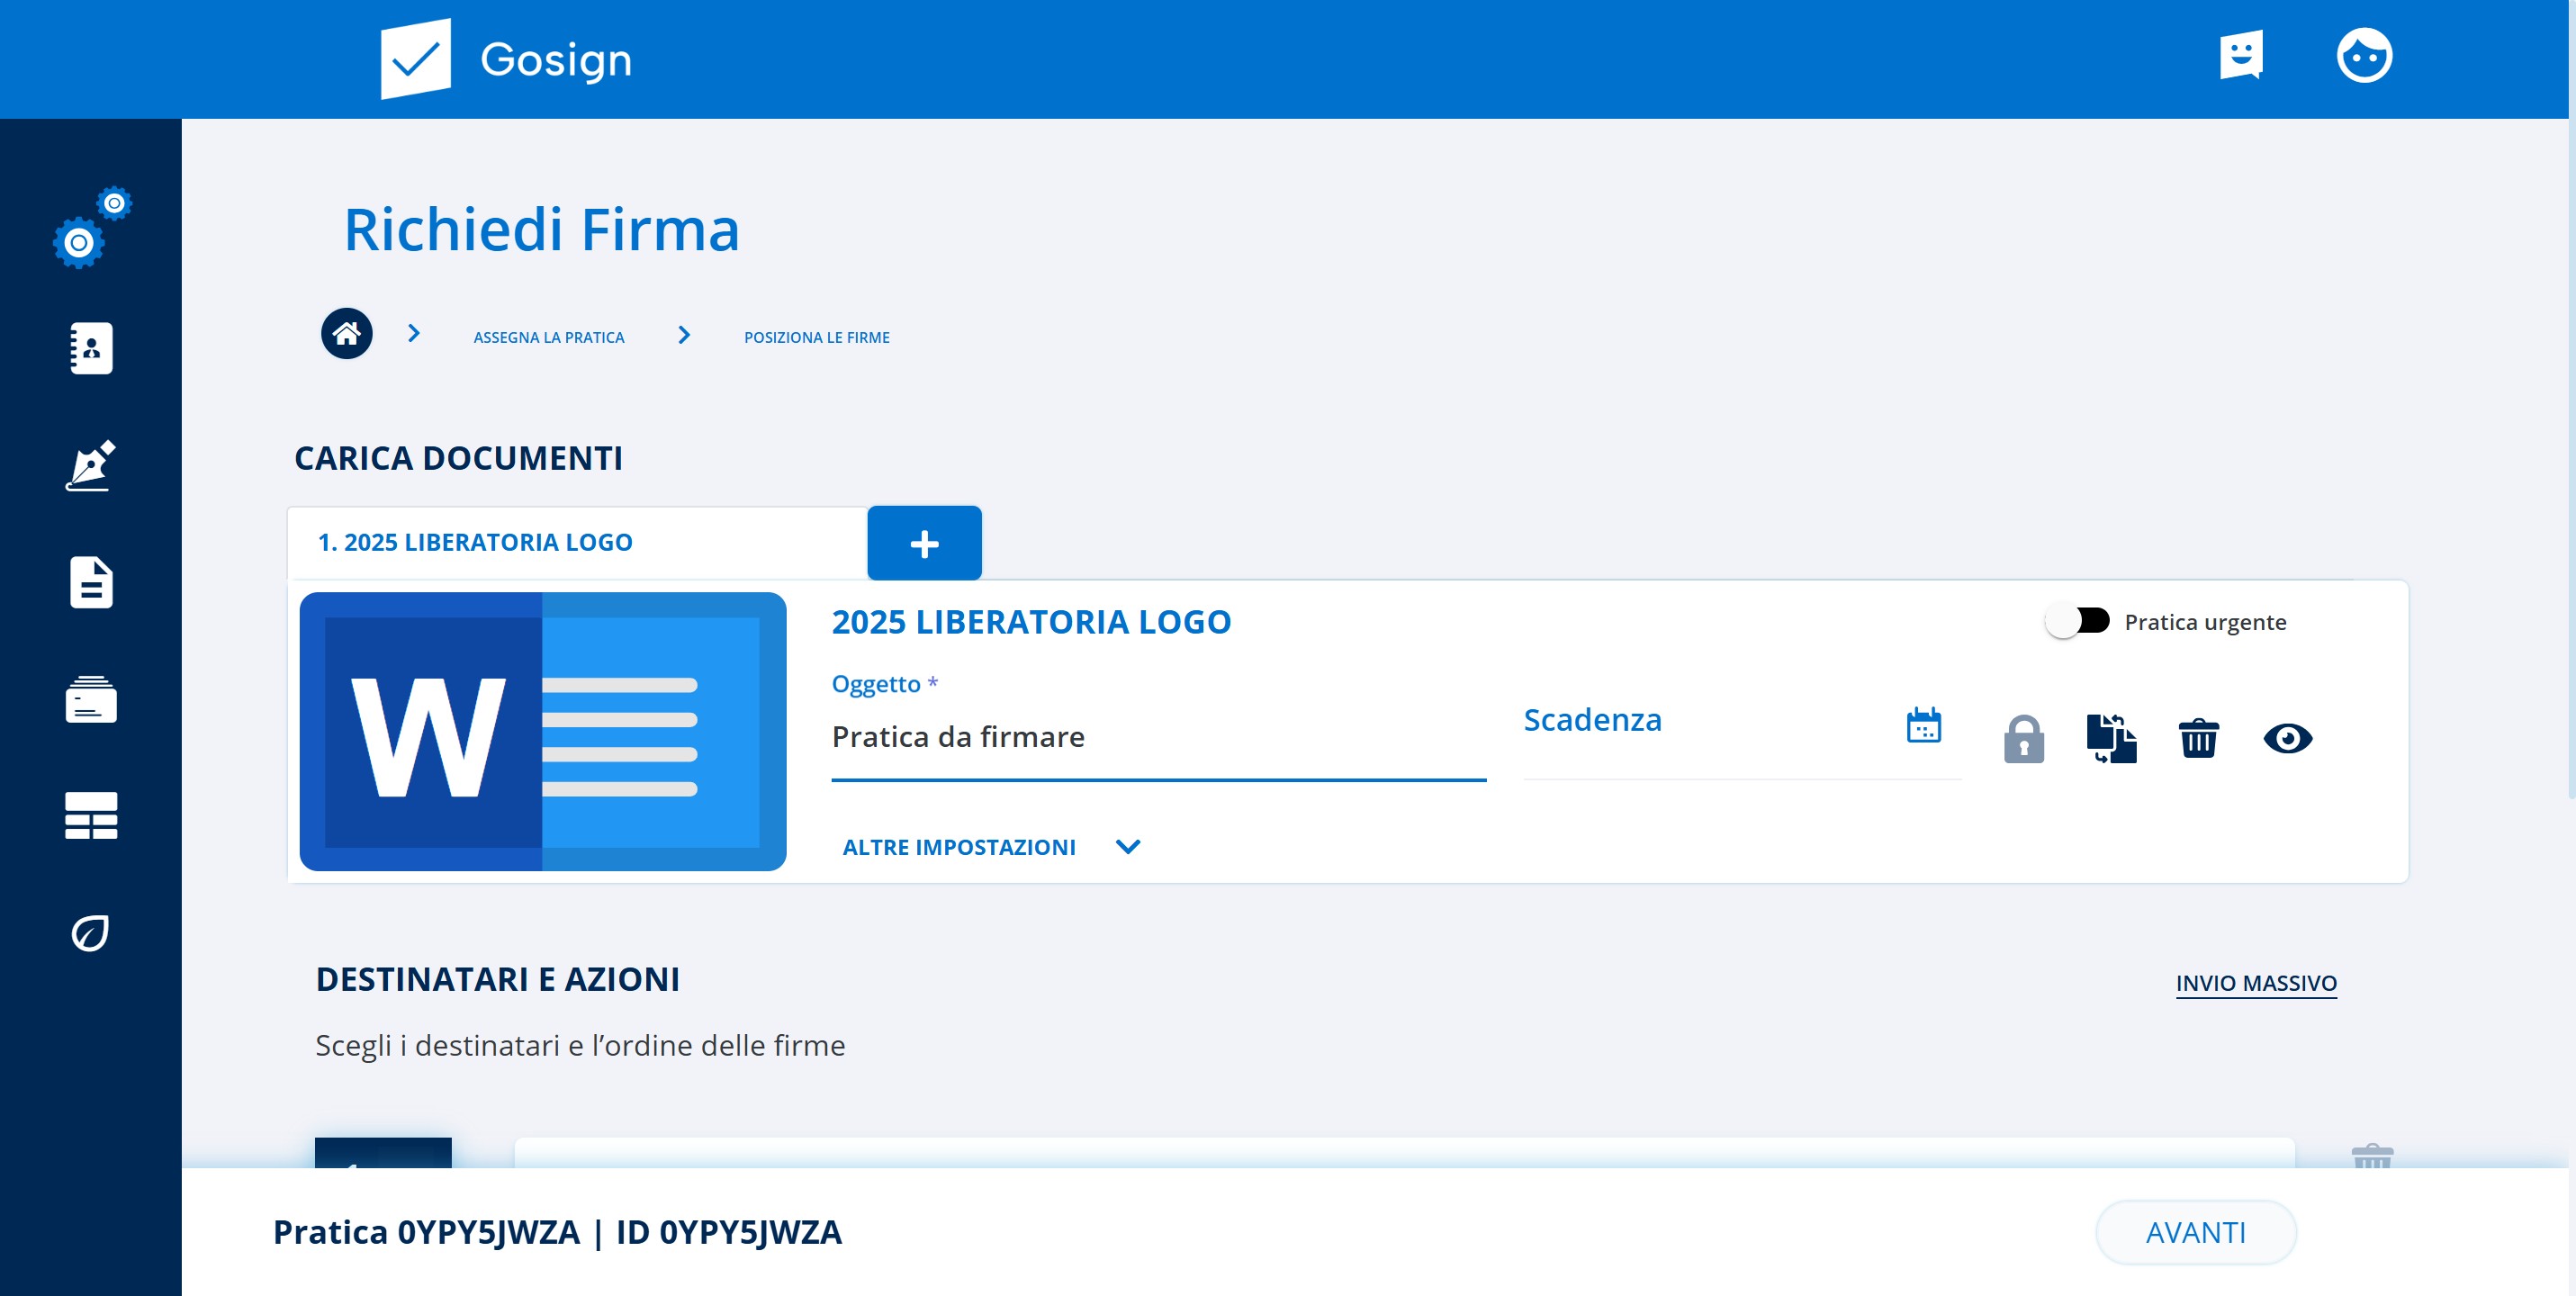The image size is (2576, 1296).
Task: Click the replace document icon
Action: [x=2111, y=739]
